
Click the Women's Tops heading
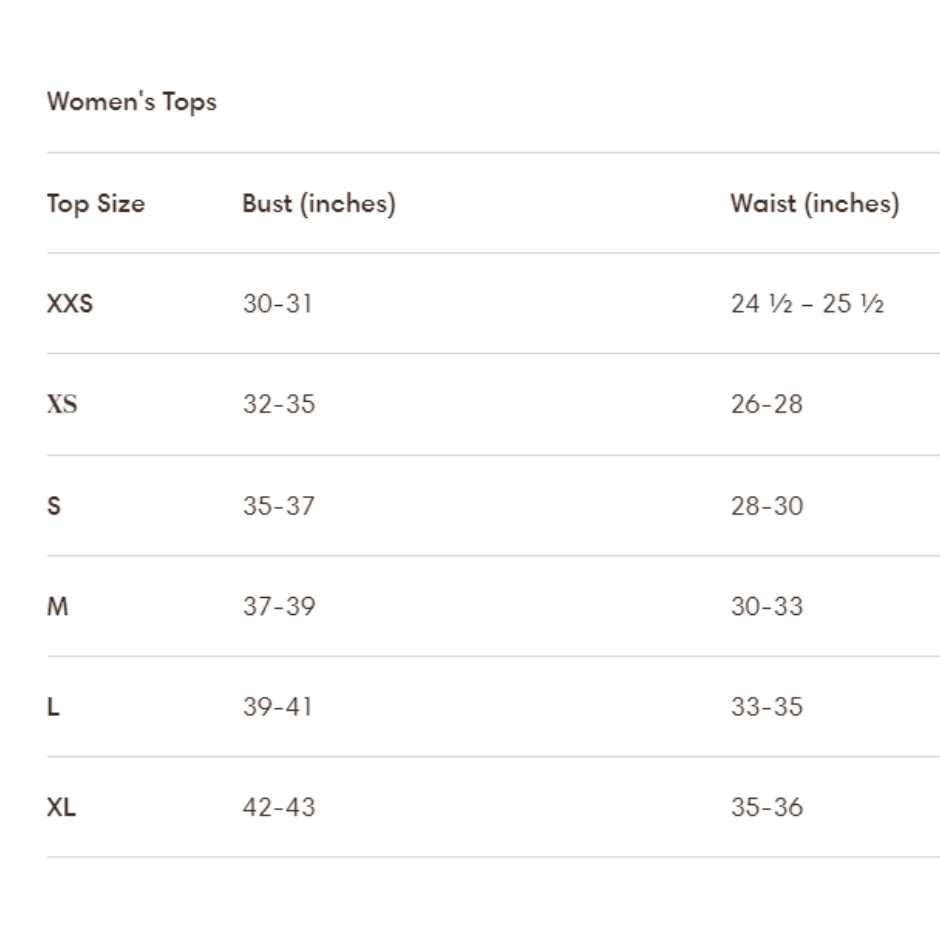[131, 102]
